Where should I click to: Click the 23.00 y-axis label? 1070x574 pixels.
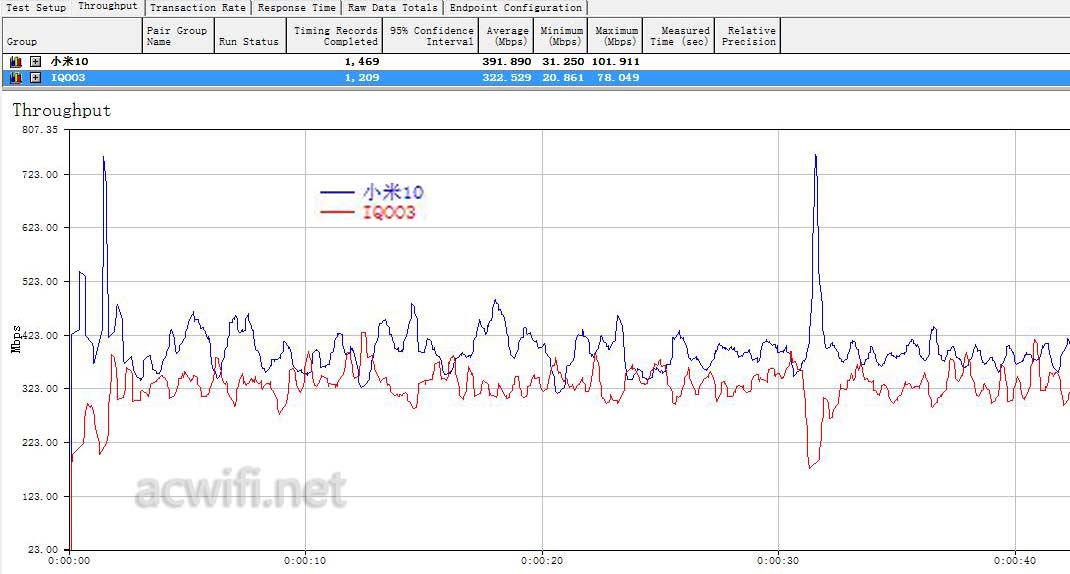(x=43, y=549)
